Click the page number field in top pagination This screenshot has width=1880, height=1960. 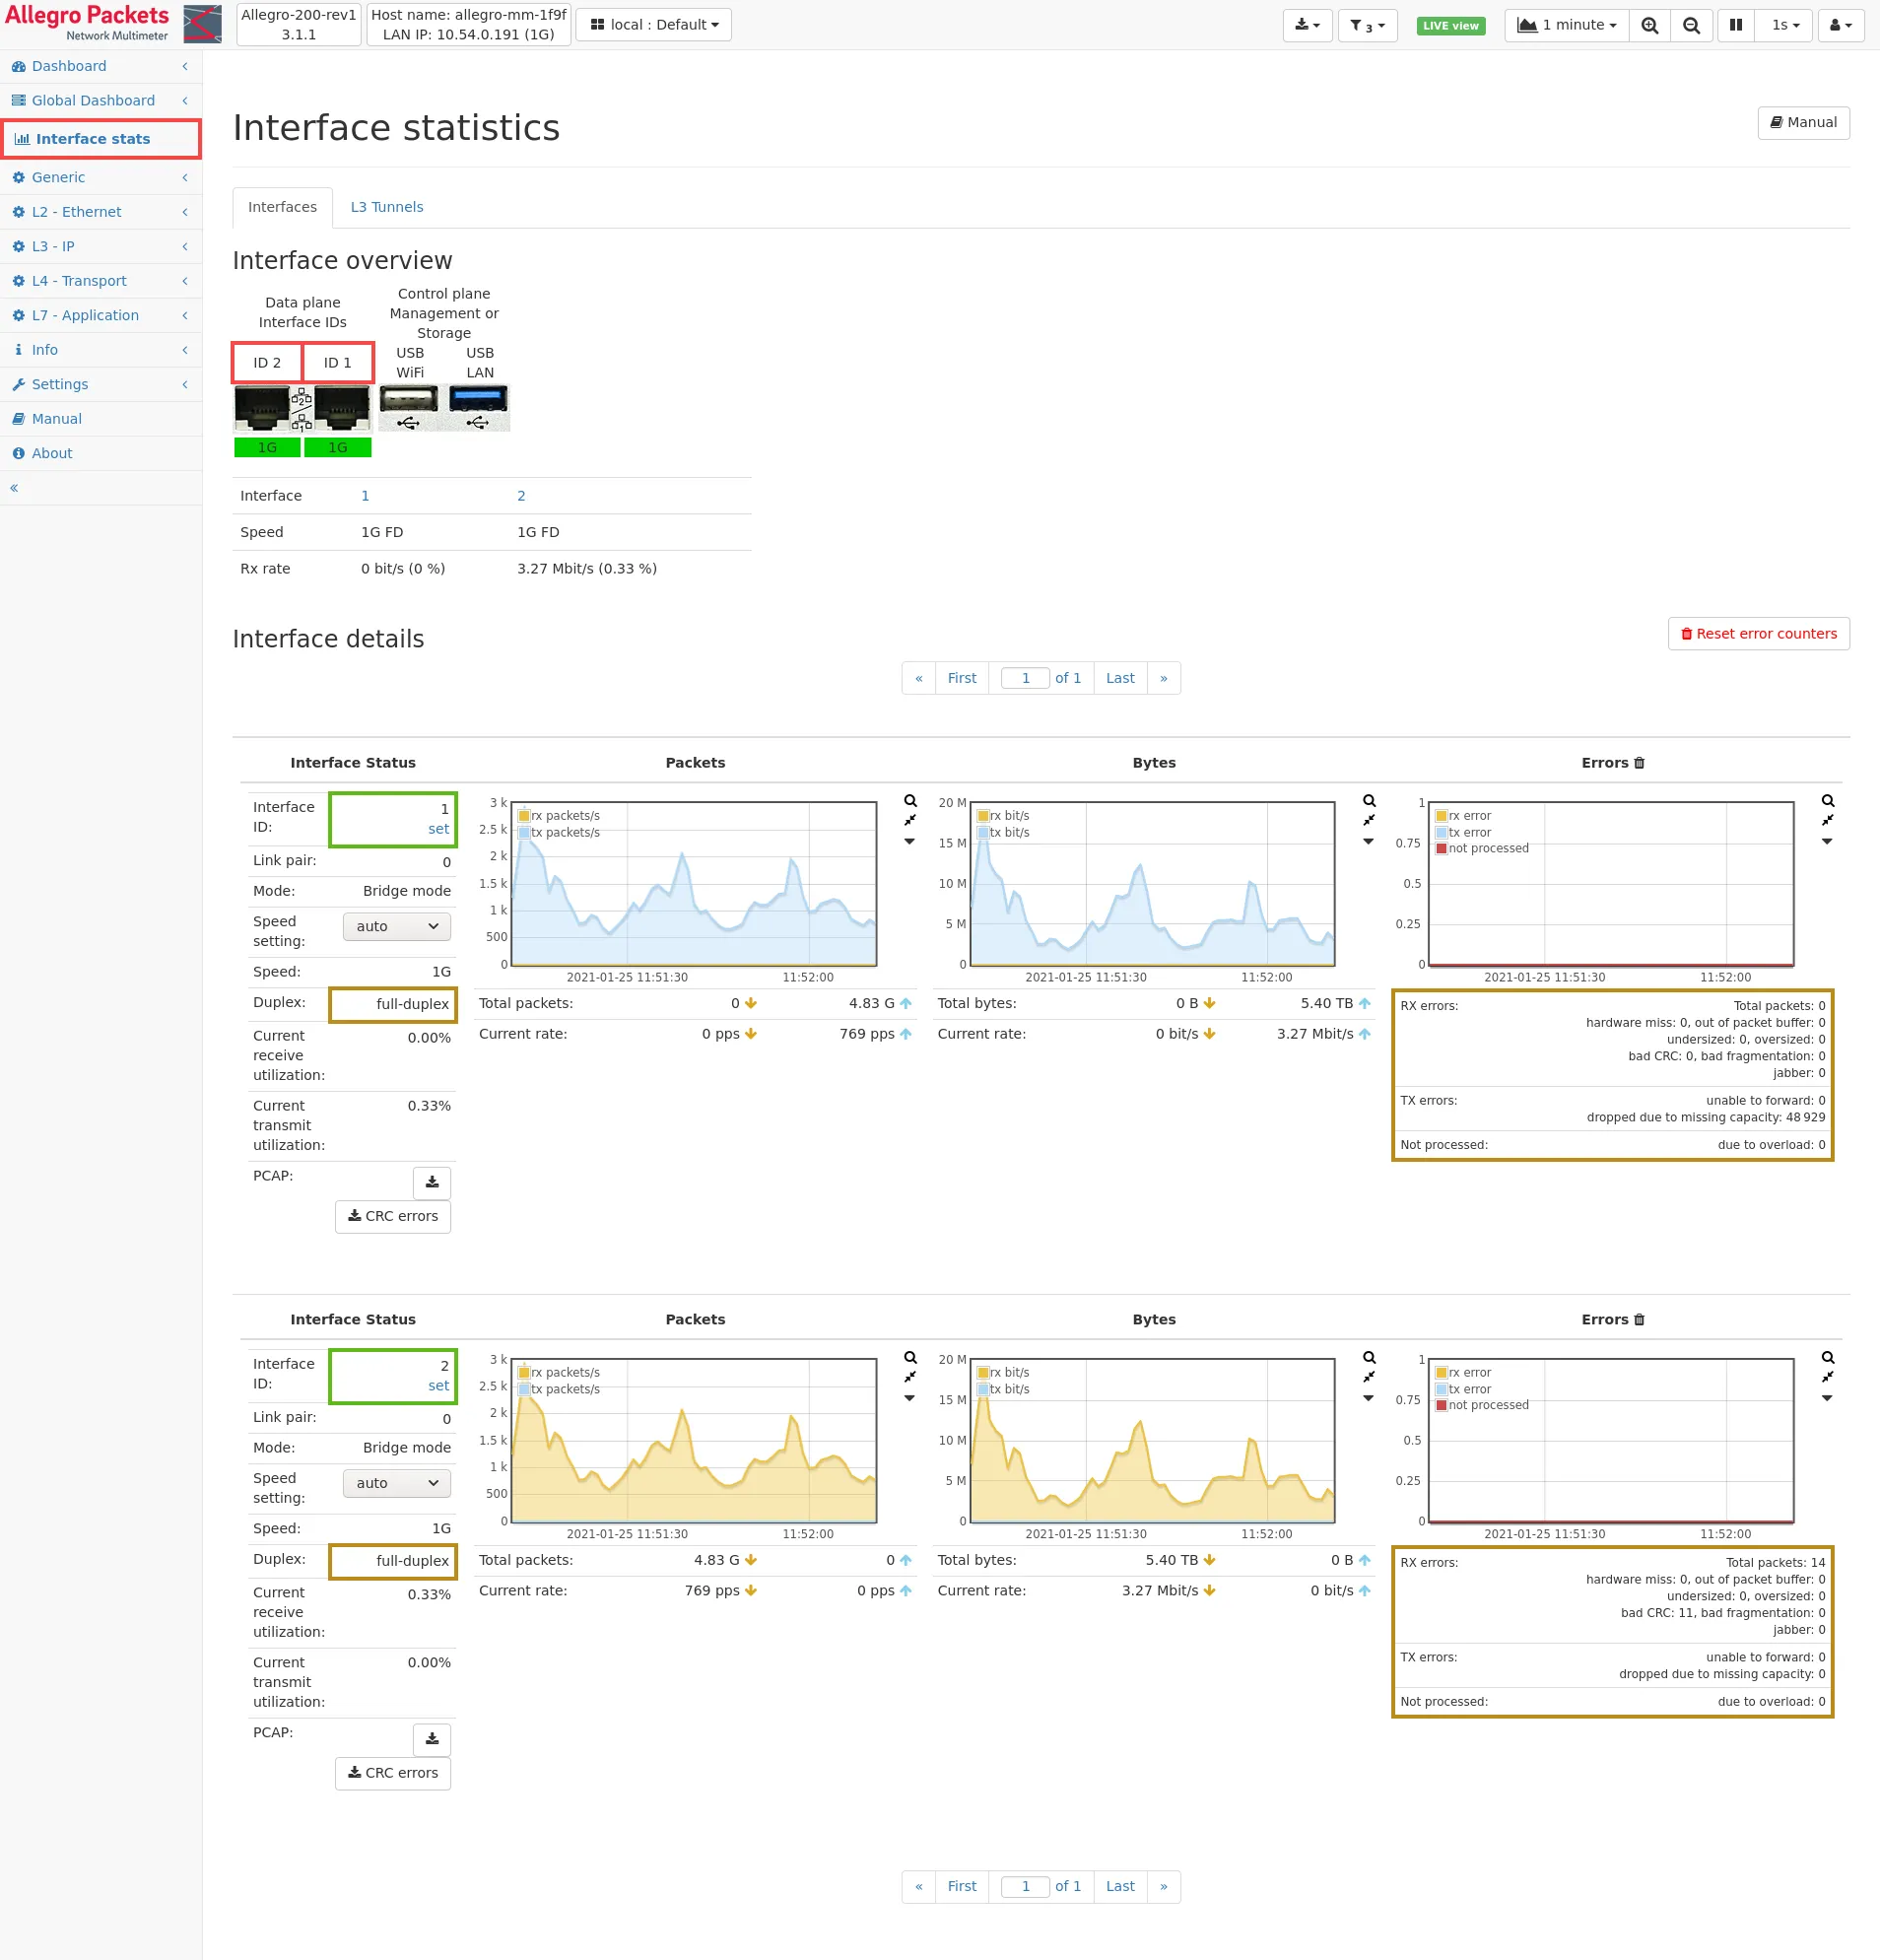pyautogui.click(x=1025, y=678)
